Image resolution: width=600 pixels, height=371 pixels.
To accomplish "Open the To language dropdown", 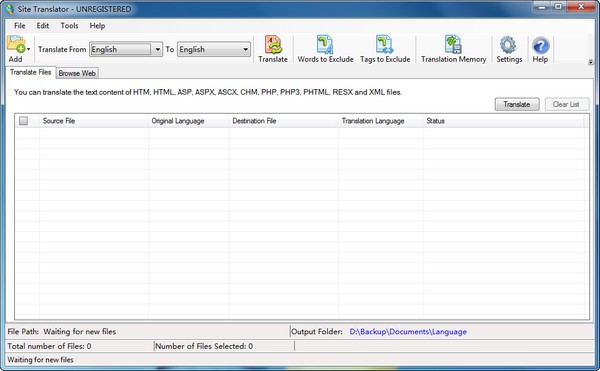I will pos(214,49).
